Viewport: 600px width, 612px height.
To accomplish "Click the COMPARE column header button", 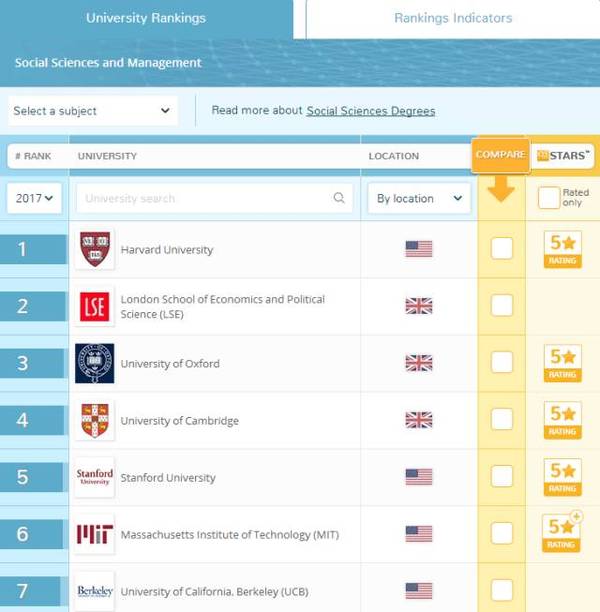I will [500, 155].
